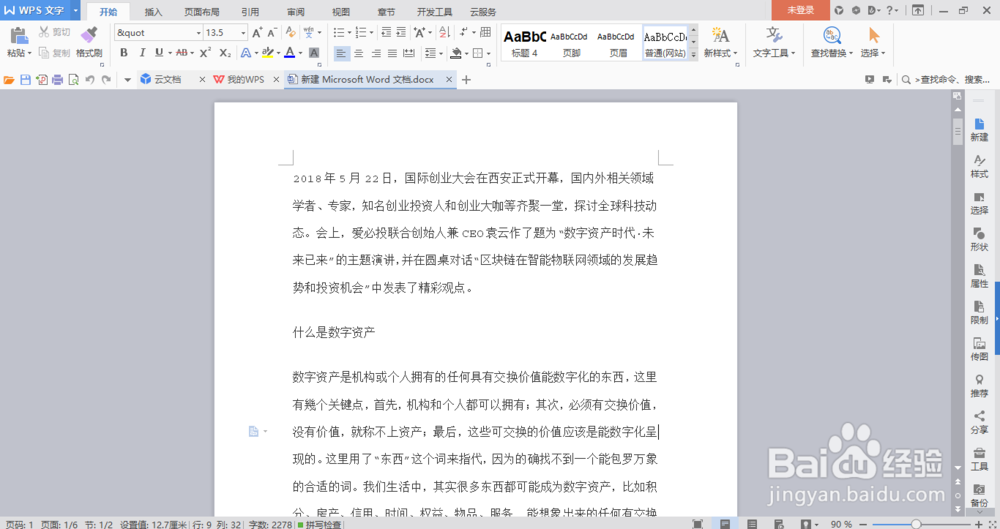Click the decrease indent icon
The image size is (1000, 529).
pyautogui.click(x=386, y=33)
